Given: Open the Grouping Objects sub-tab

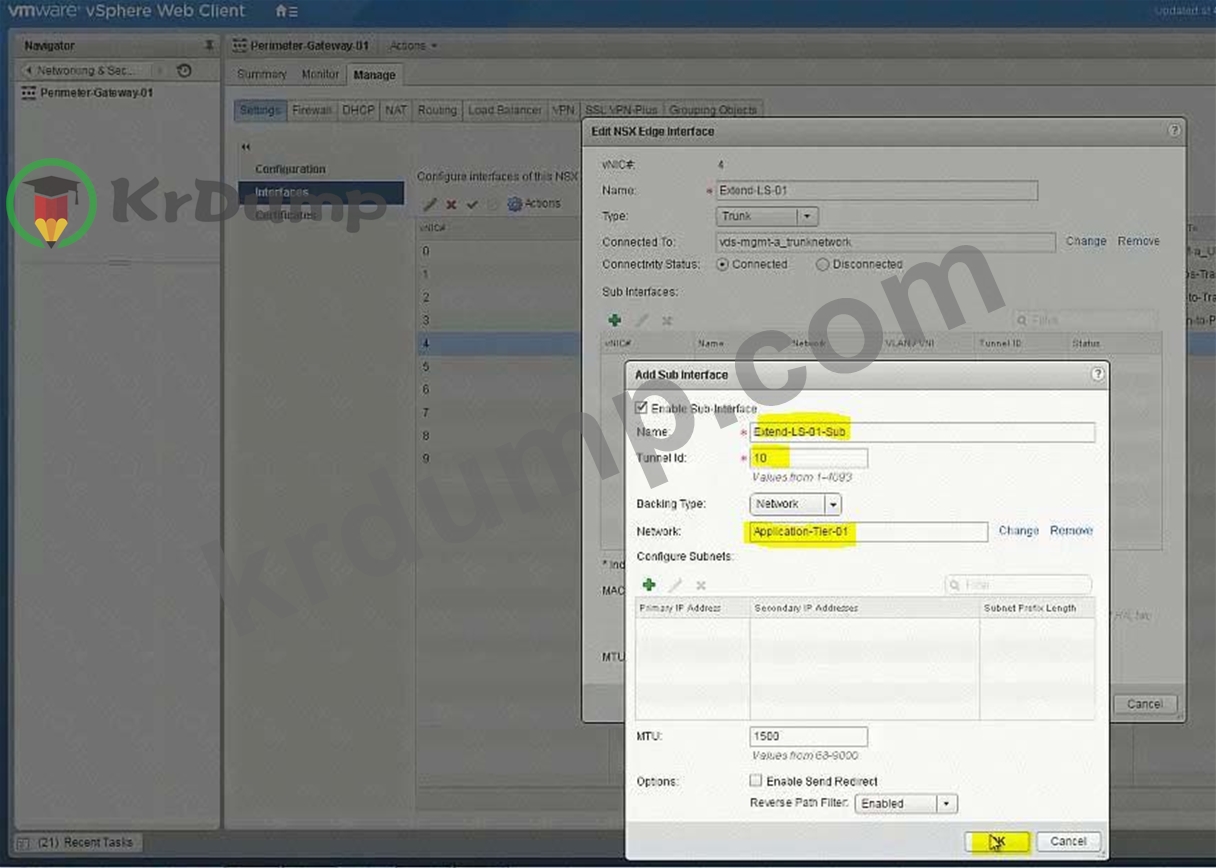Looking at the screenshot, I should pyautogui.click(x=713, y=110).
